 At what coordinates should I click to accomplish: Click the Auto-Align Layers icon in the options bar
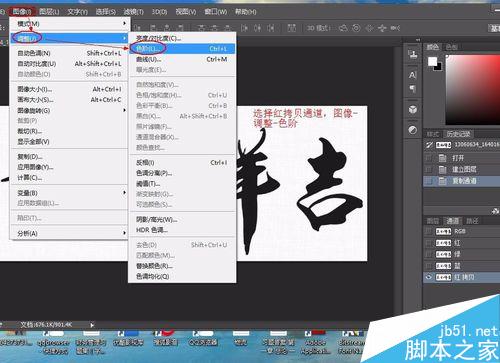(292, 28)
